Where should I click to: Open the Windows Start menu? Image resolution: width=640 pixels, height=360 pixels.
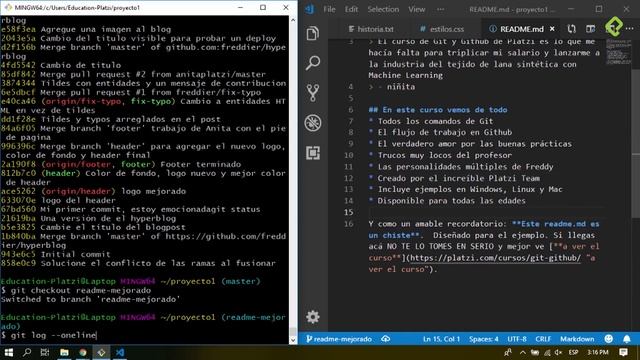tap(8, 352)
